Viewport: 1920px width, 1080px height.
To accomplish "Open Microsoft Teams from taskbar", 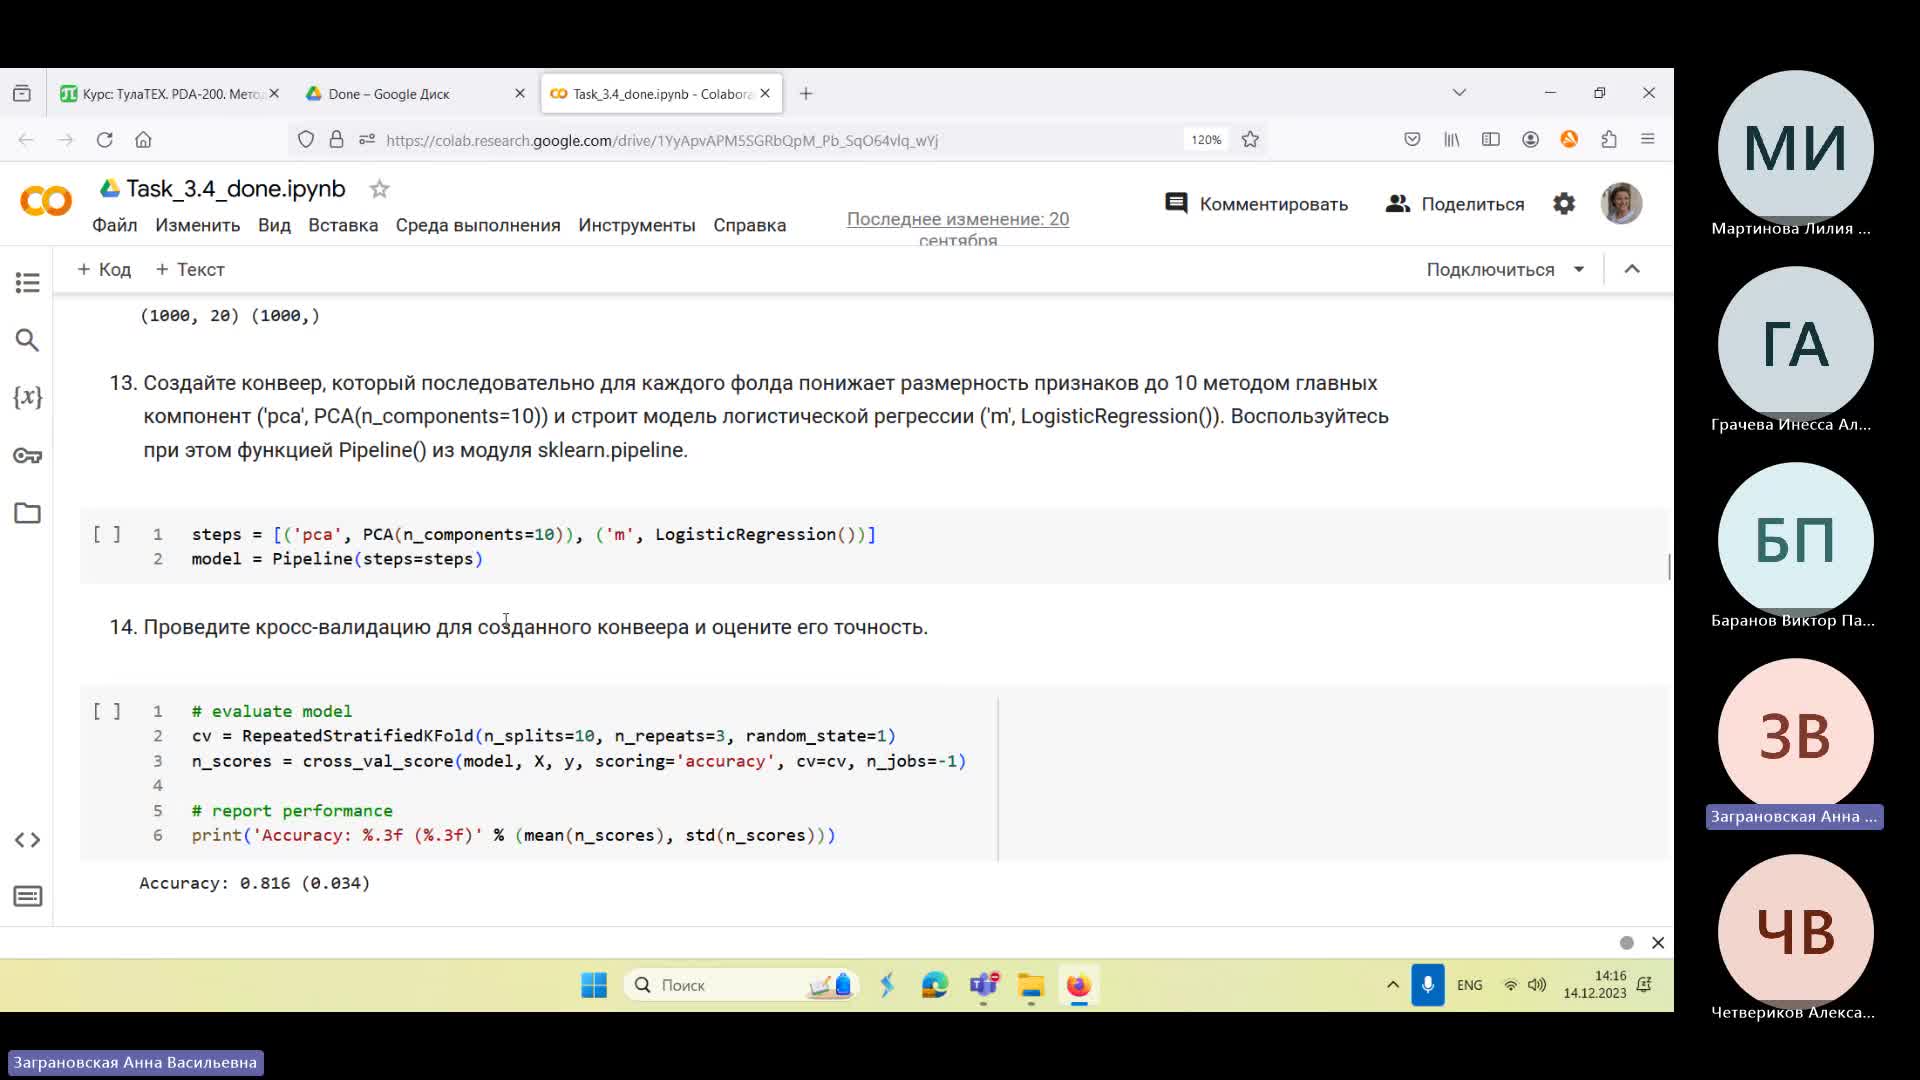I will [984, 985].
